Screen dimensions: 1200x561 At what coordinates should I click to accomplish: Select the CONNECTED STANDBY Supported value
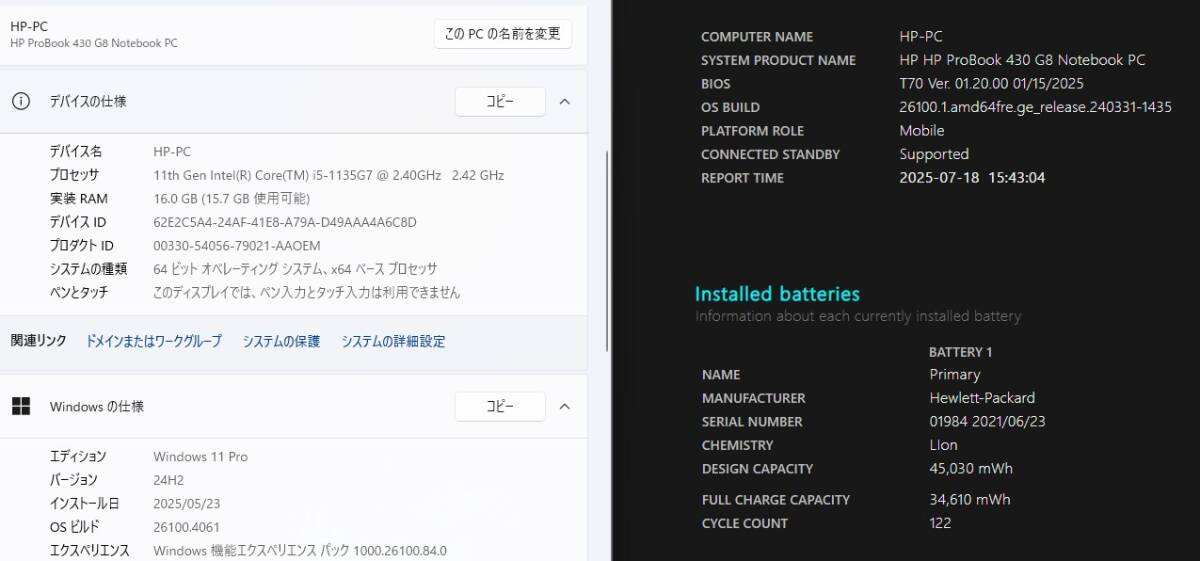[934, 154]
